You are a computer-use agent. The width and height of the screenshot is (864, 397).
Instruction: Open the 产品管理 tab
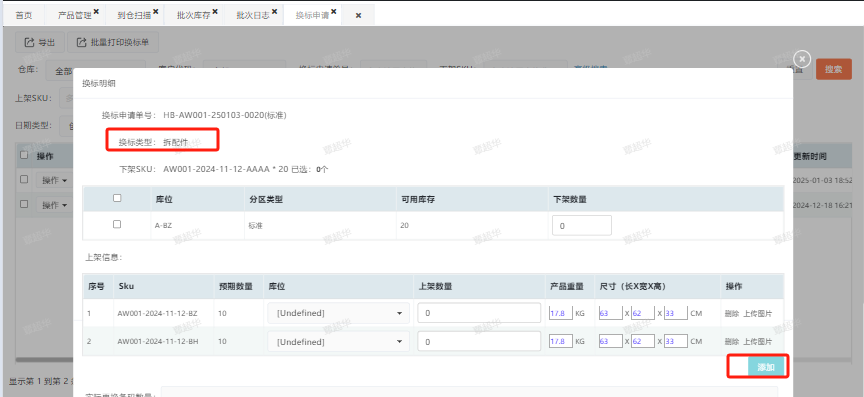click(75, 15)
